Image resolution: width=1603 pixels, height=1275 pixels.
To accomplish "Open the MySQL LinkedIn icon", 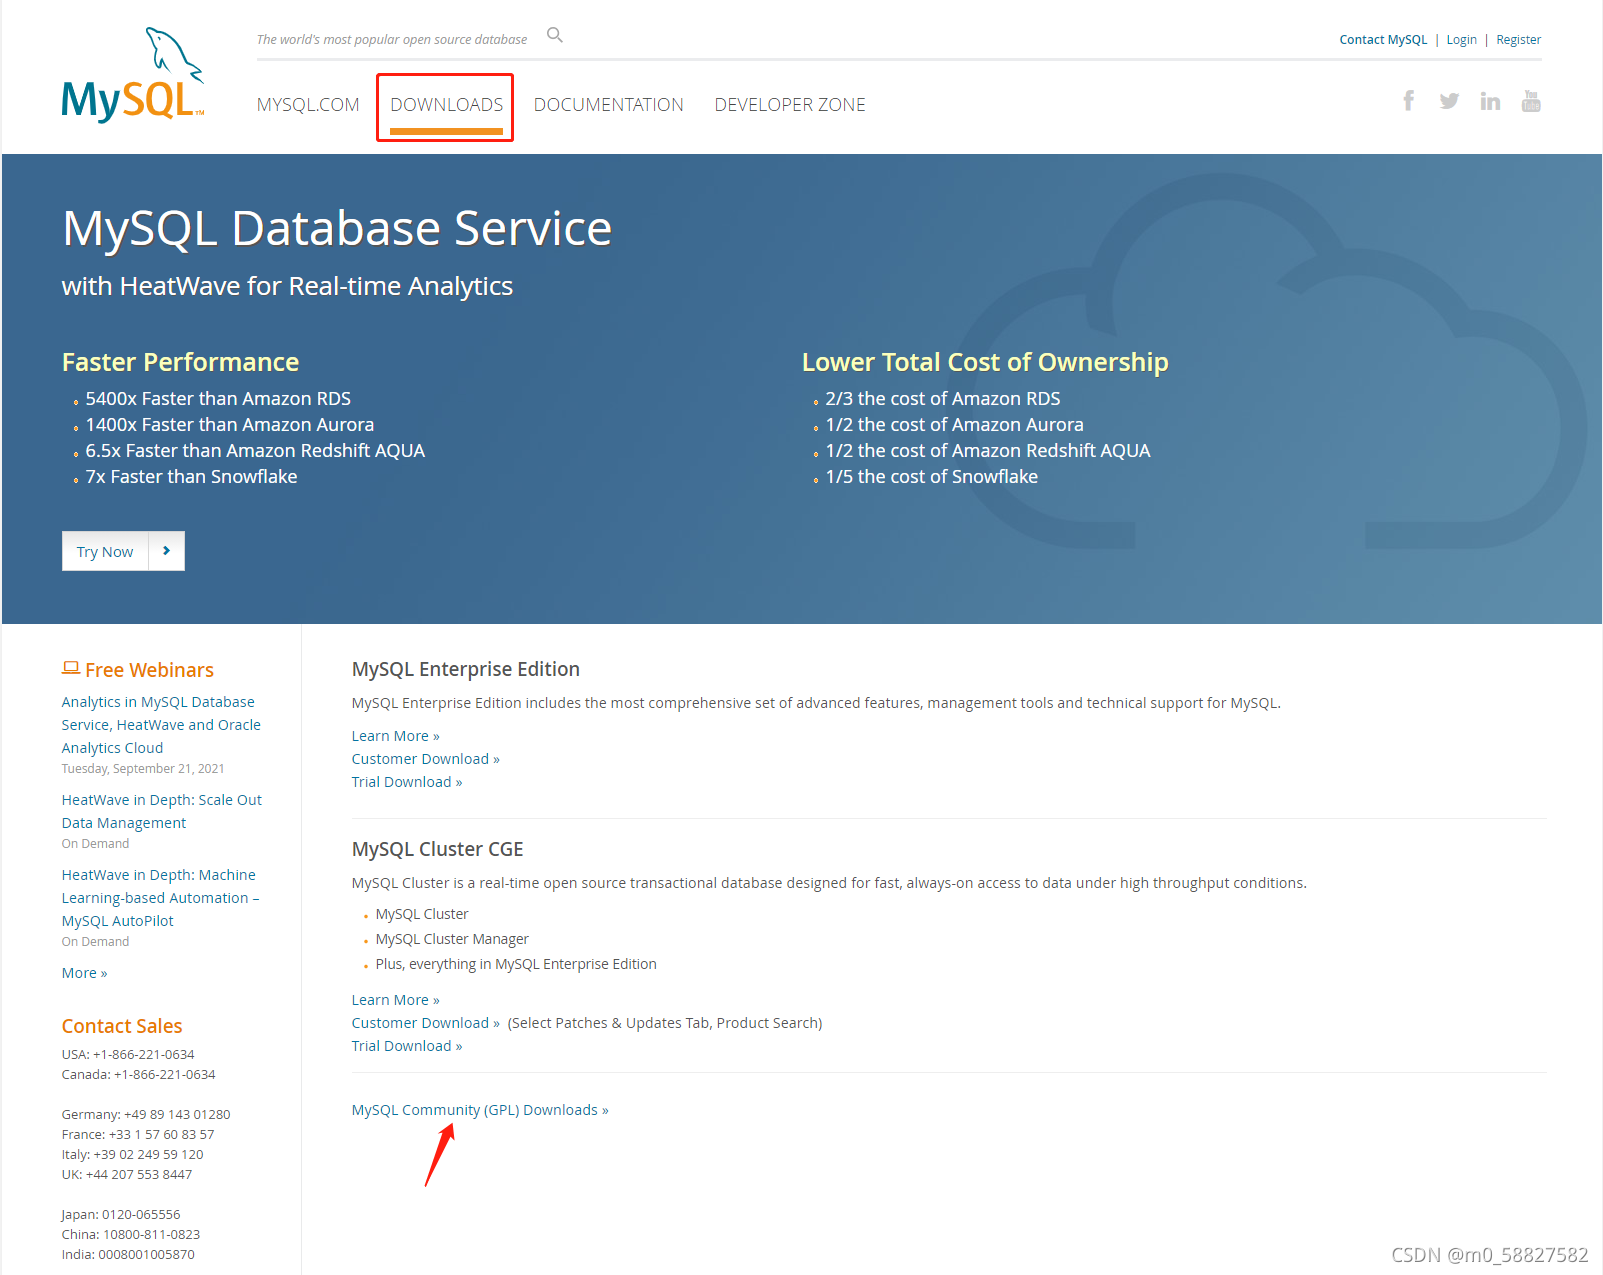I will [x=1490, y=101].
